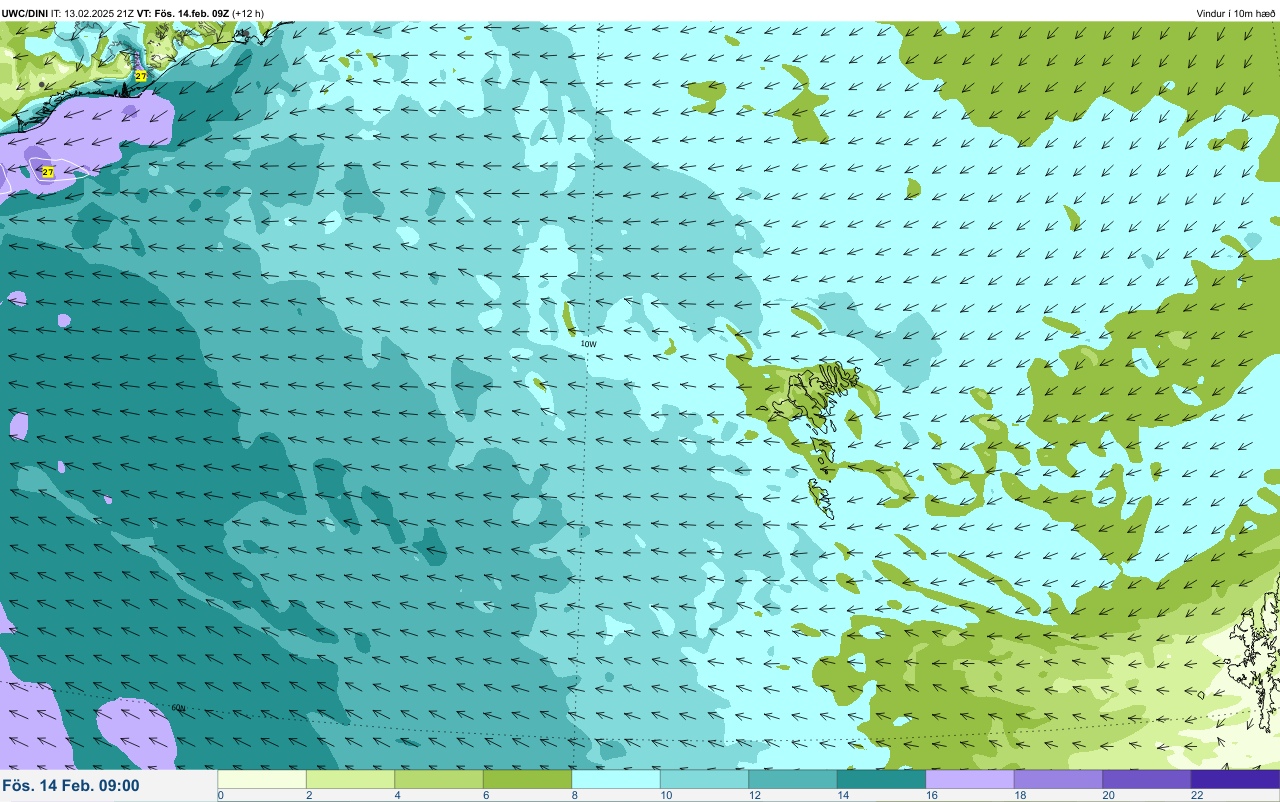
Task: Select the light yellow-green 2–4 legend swatch
Action: coord(350,779)
